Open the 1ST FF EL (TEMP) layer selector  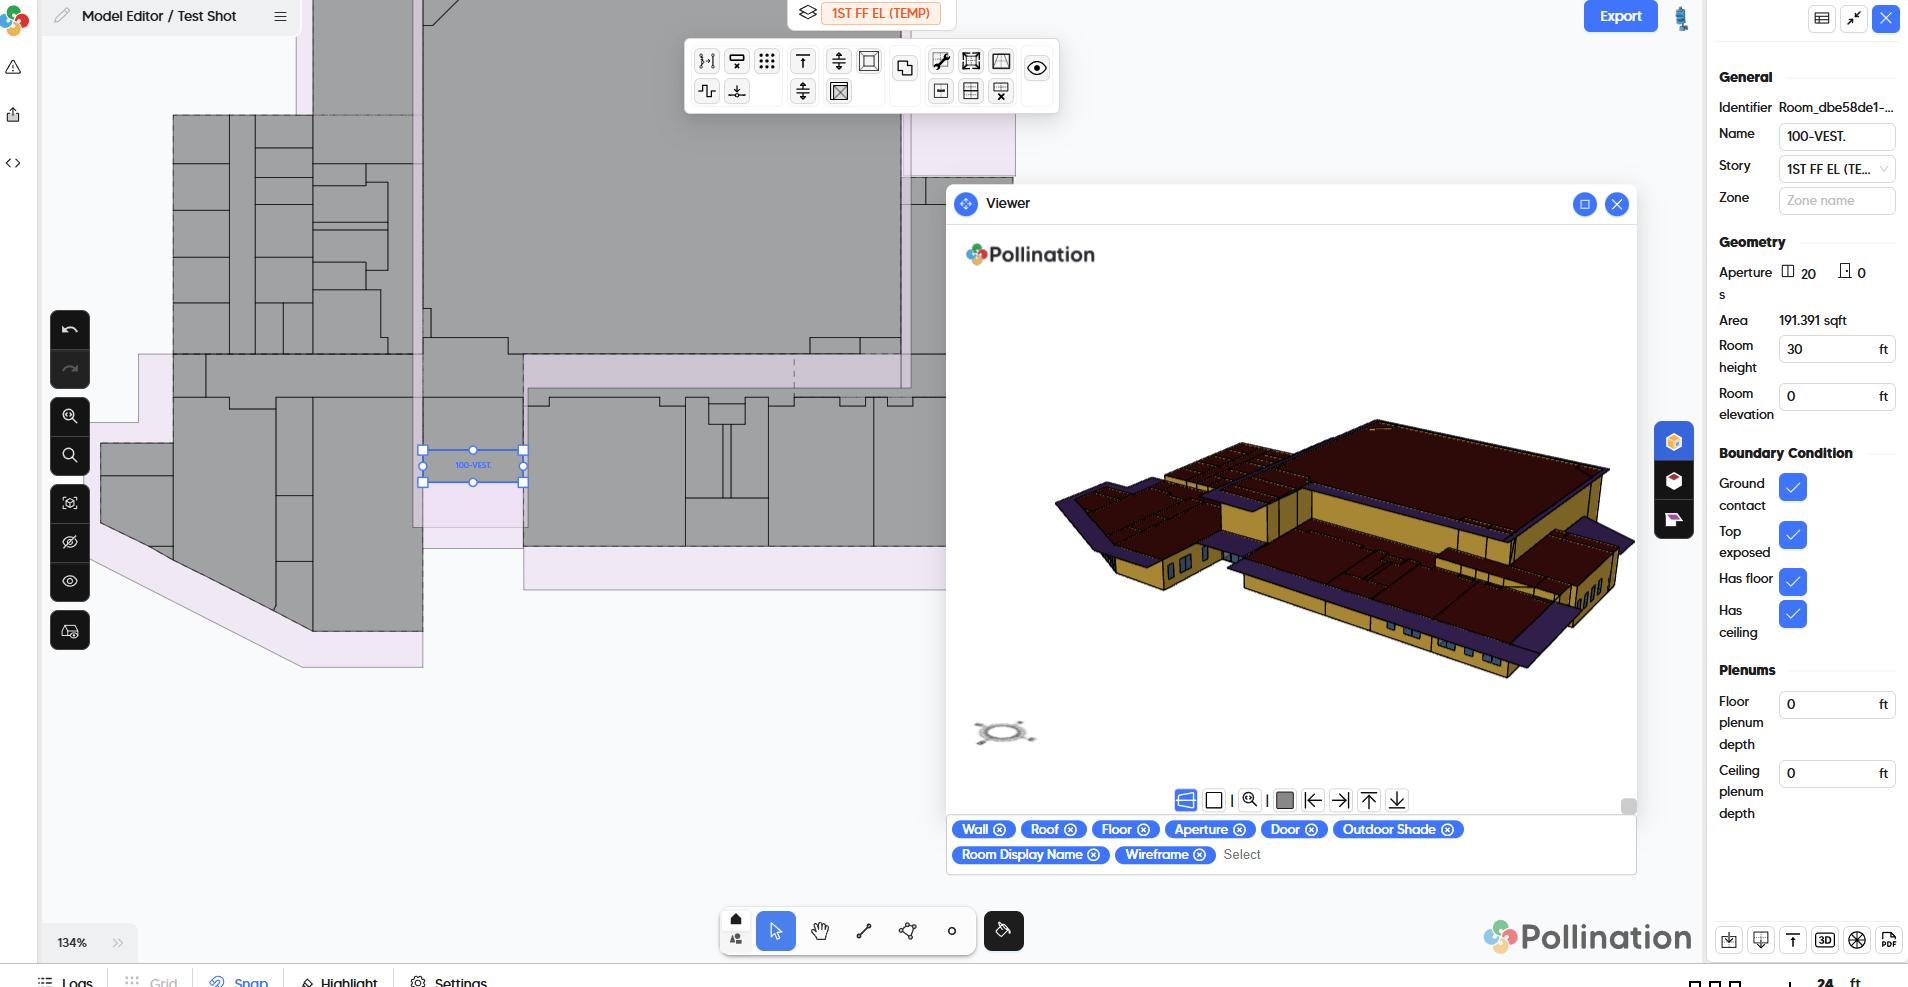(880, 13)
